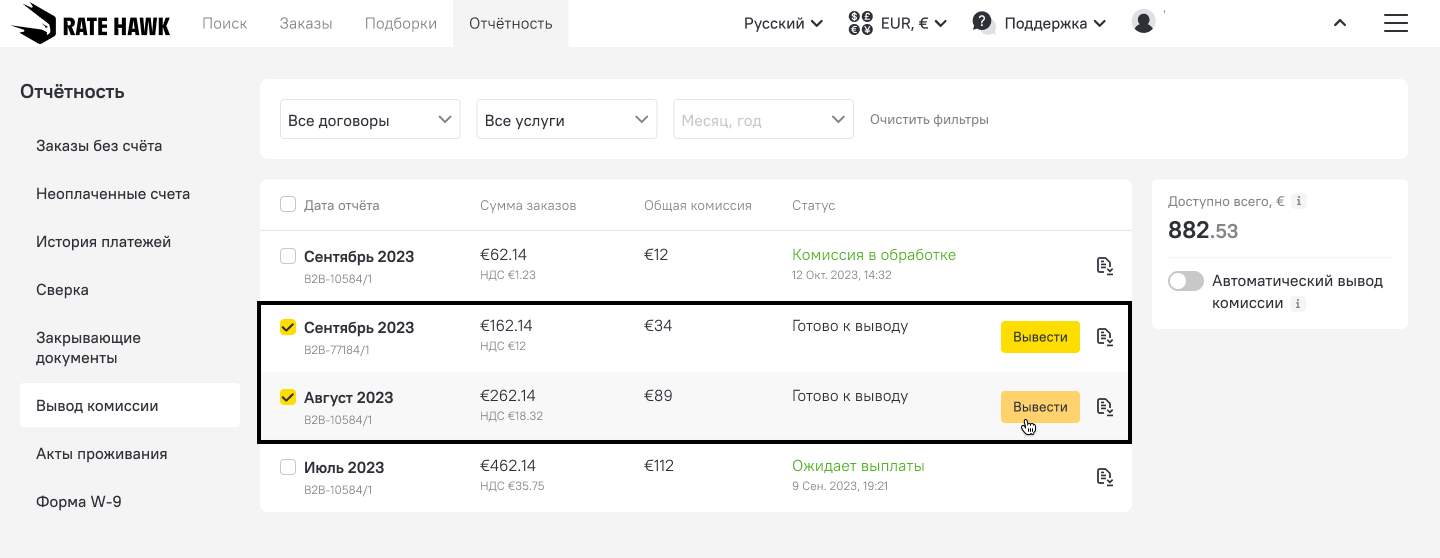Click info icon next to Доступно всего
Screen dimensions: 1440x558
point(1298,202)
